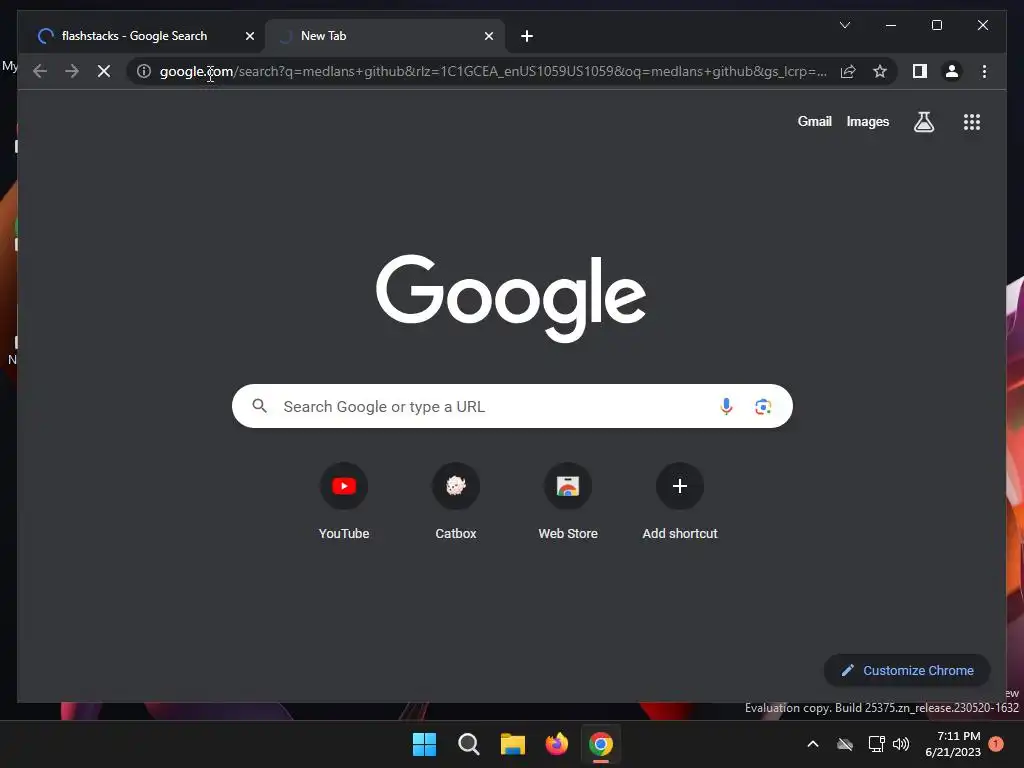Viewport: 1024px width, 768px height.
Task: Open a new tab with plus button
Action: click(x=527, y=36)
